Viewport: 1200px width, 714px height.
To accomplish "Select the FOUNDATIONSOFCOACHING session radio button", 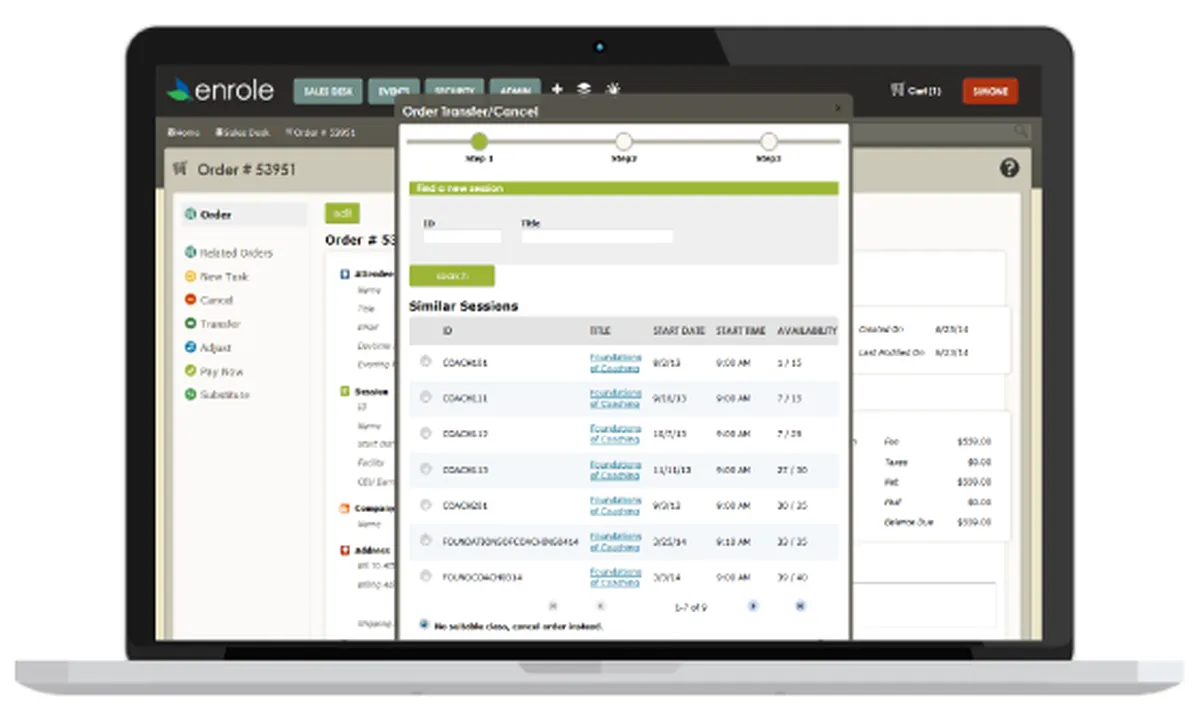I will [x=425, y=541].
